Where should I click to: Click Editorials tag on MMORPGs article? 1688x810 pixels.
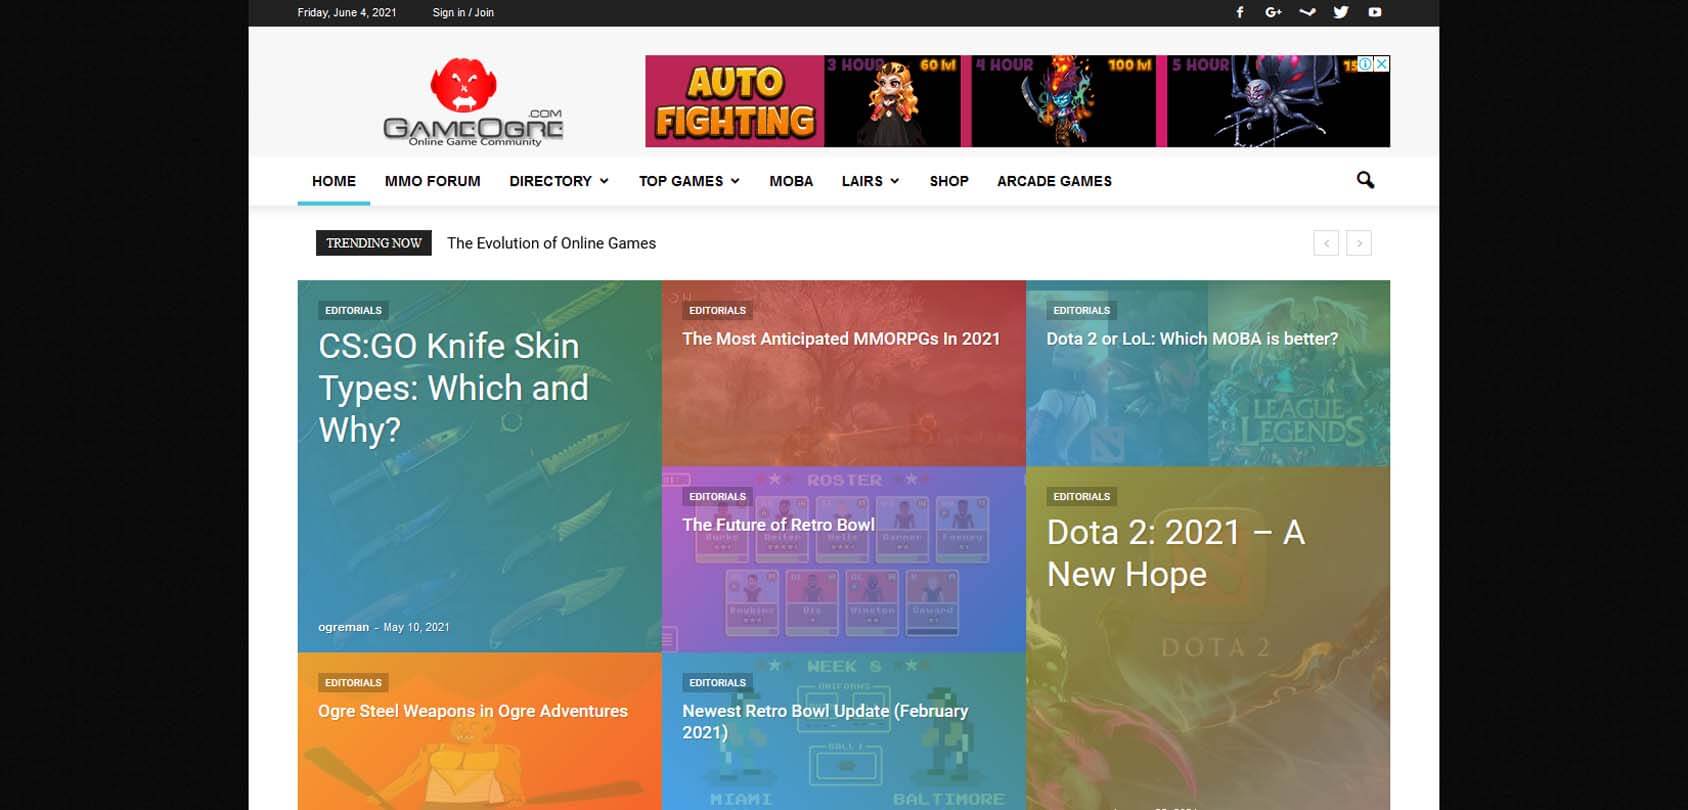tap(717, 311)
